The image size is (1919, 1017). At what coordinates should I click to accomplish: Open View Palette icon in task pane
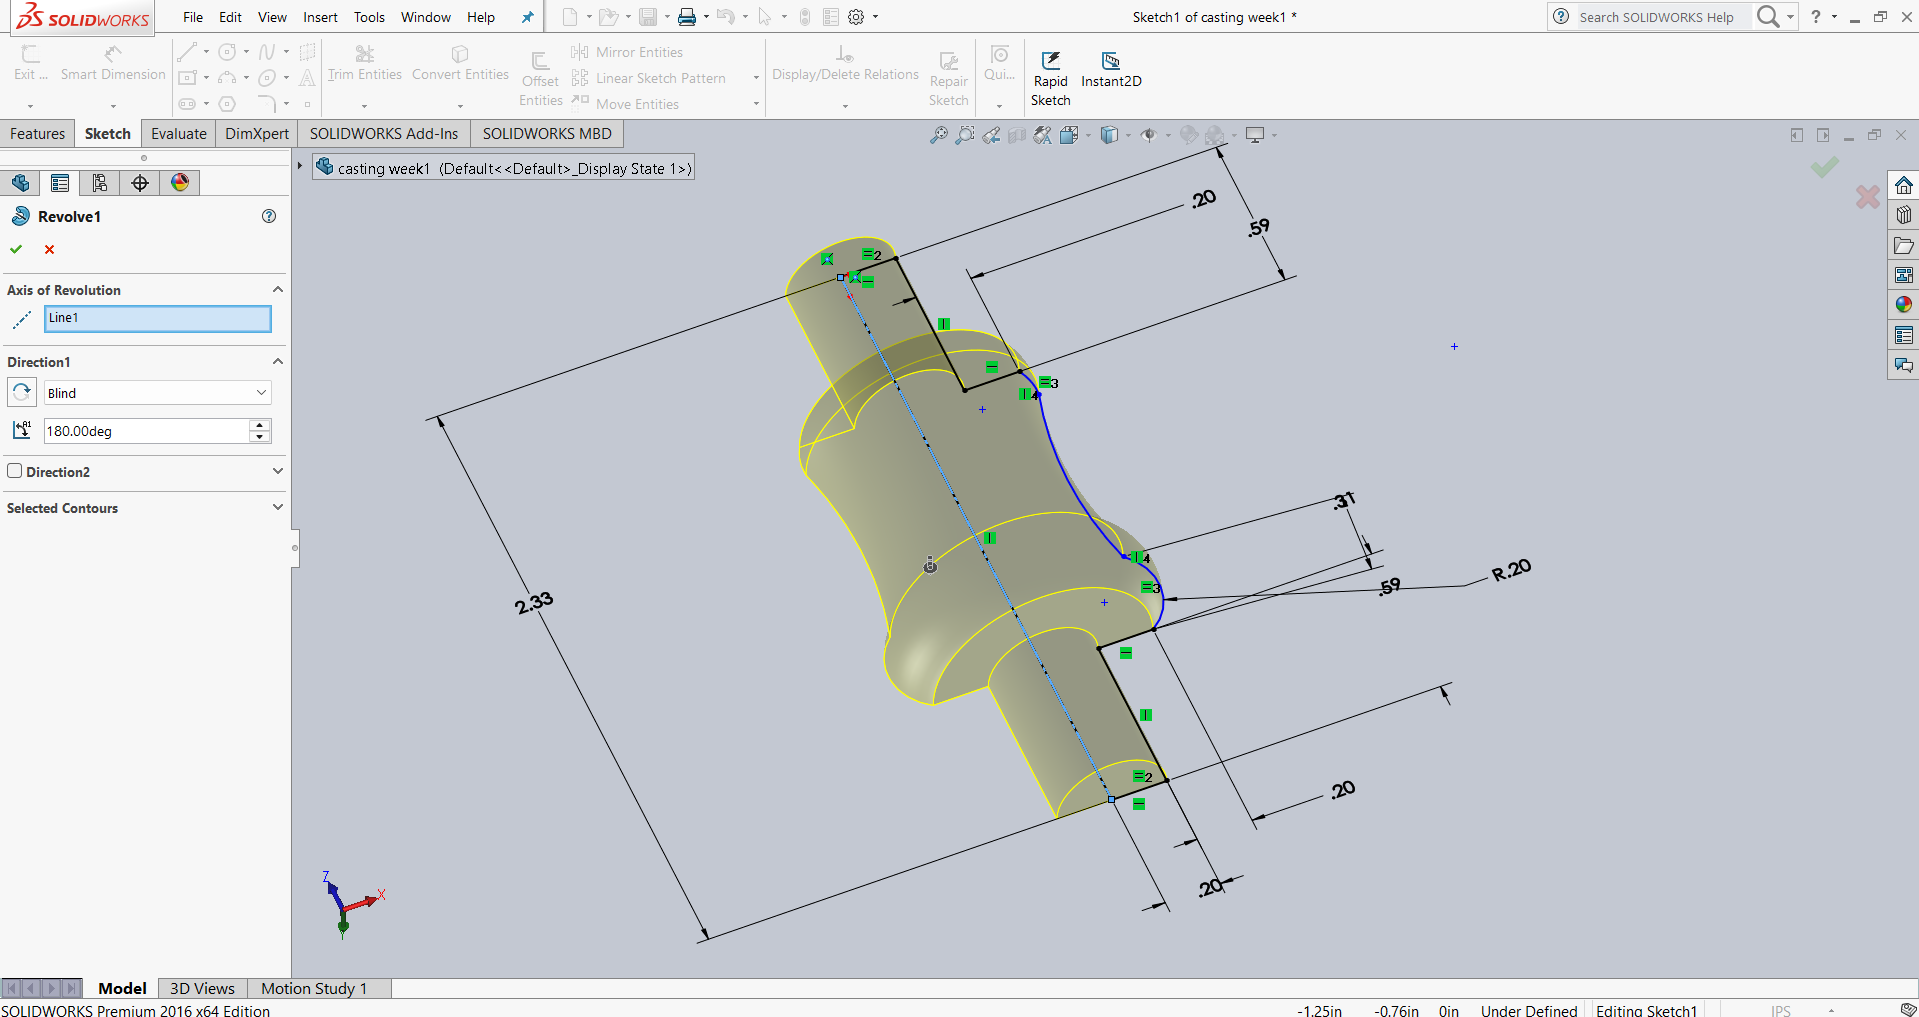pos(1904,275)
